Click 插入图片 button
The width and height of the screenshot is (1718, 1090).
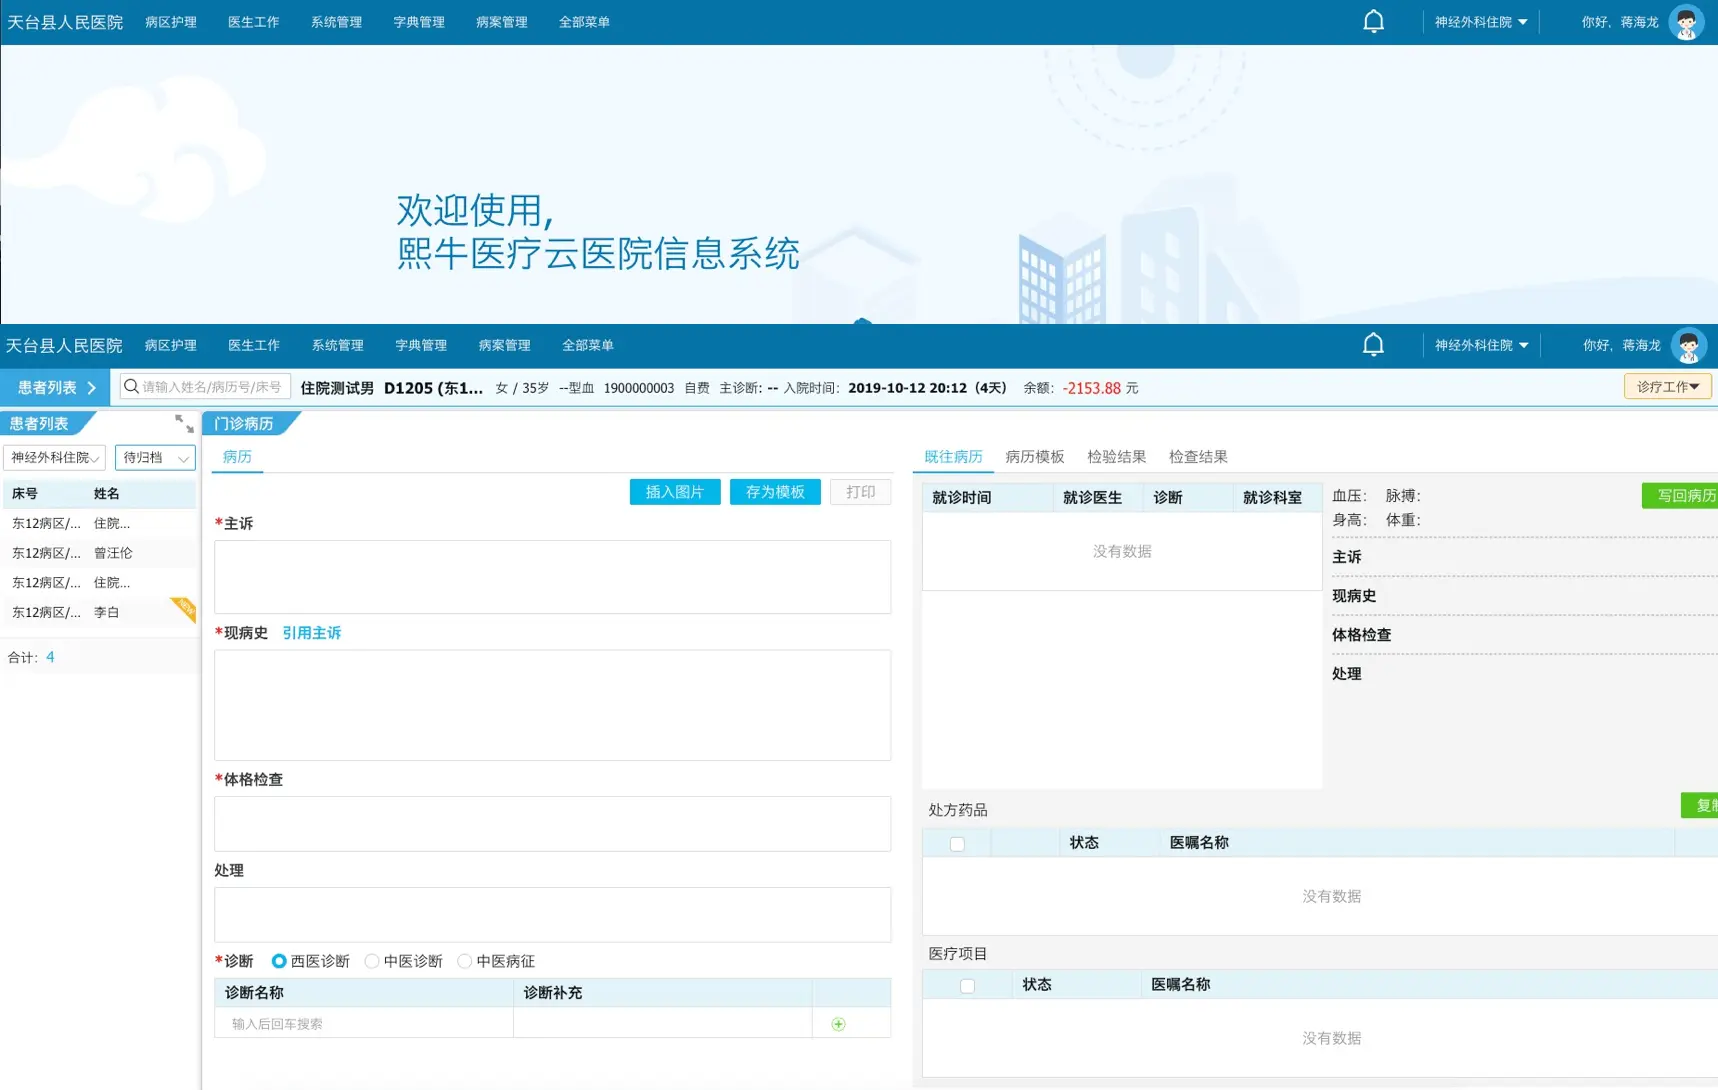pos(675,492)
